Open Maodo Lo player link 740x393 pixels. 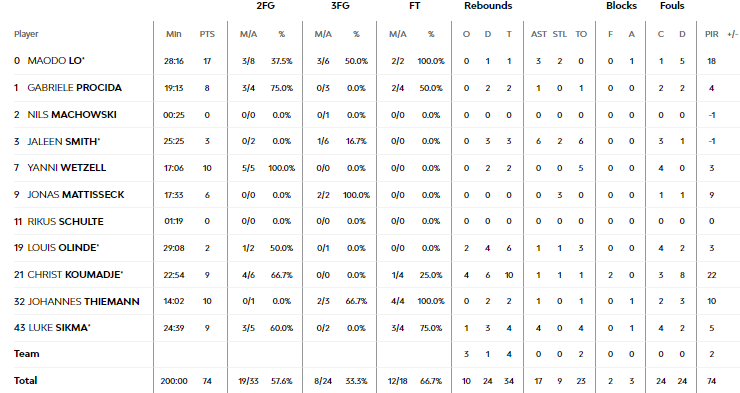coord(56,61)
